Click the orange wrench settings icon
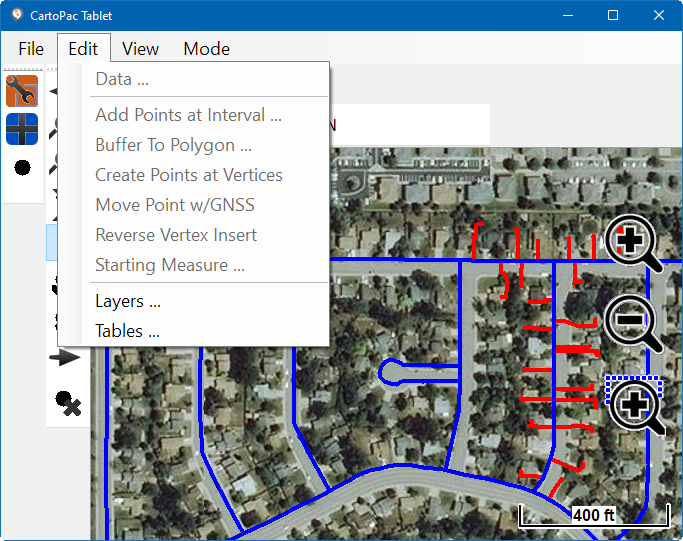 click(x=22, y=92)
